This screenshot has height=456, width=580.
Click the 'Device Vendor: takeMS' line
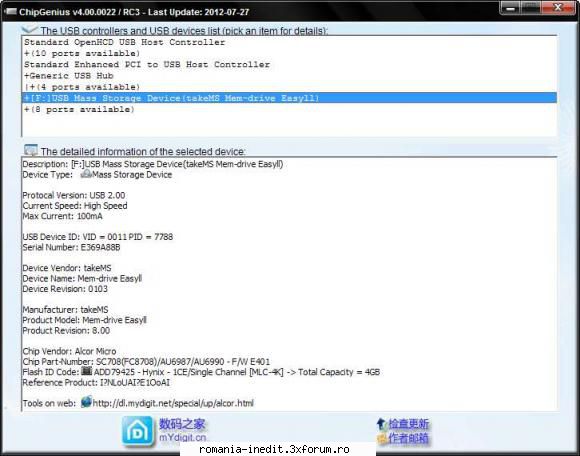point(67,268)
